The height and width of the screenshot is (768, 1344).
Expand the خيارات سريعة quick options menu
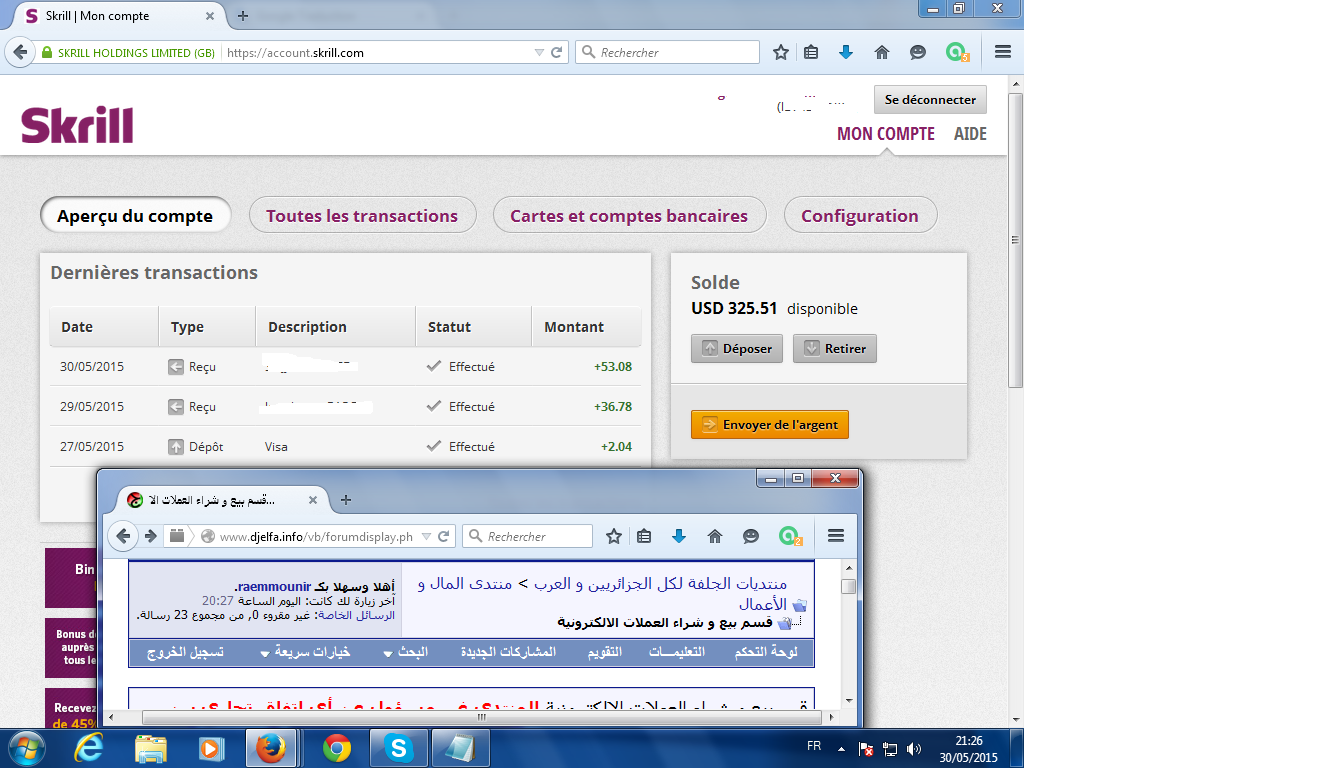click(x=305, y=652)
